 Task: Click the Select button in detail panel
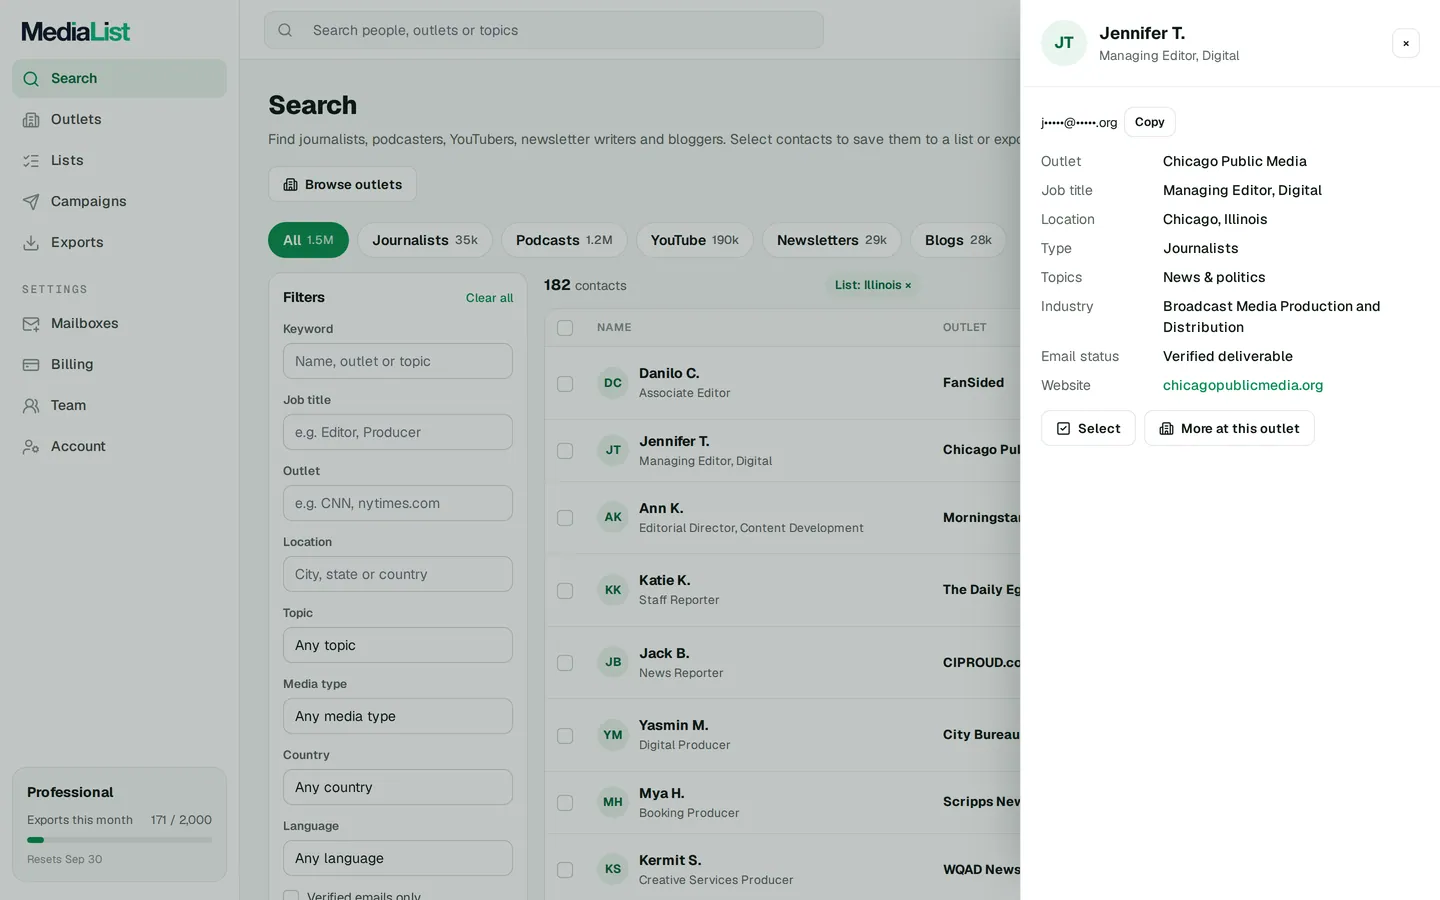pos(1088,428)
